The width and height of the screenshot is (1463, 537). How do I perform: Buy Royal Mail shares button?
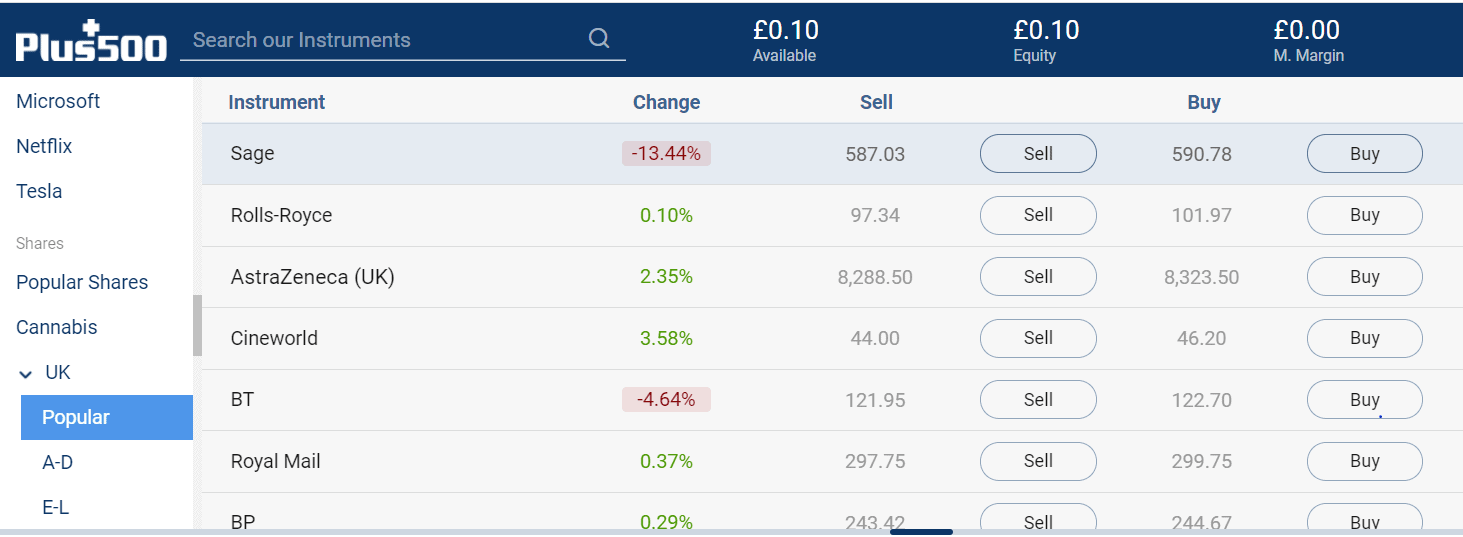click(1364, 461)
